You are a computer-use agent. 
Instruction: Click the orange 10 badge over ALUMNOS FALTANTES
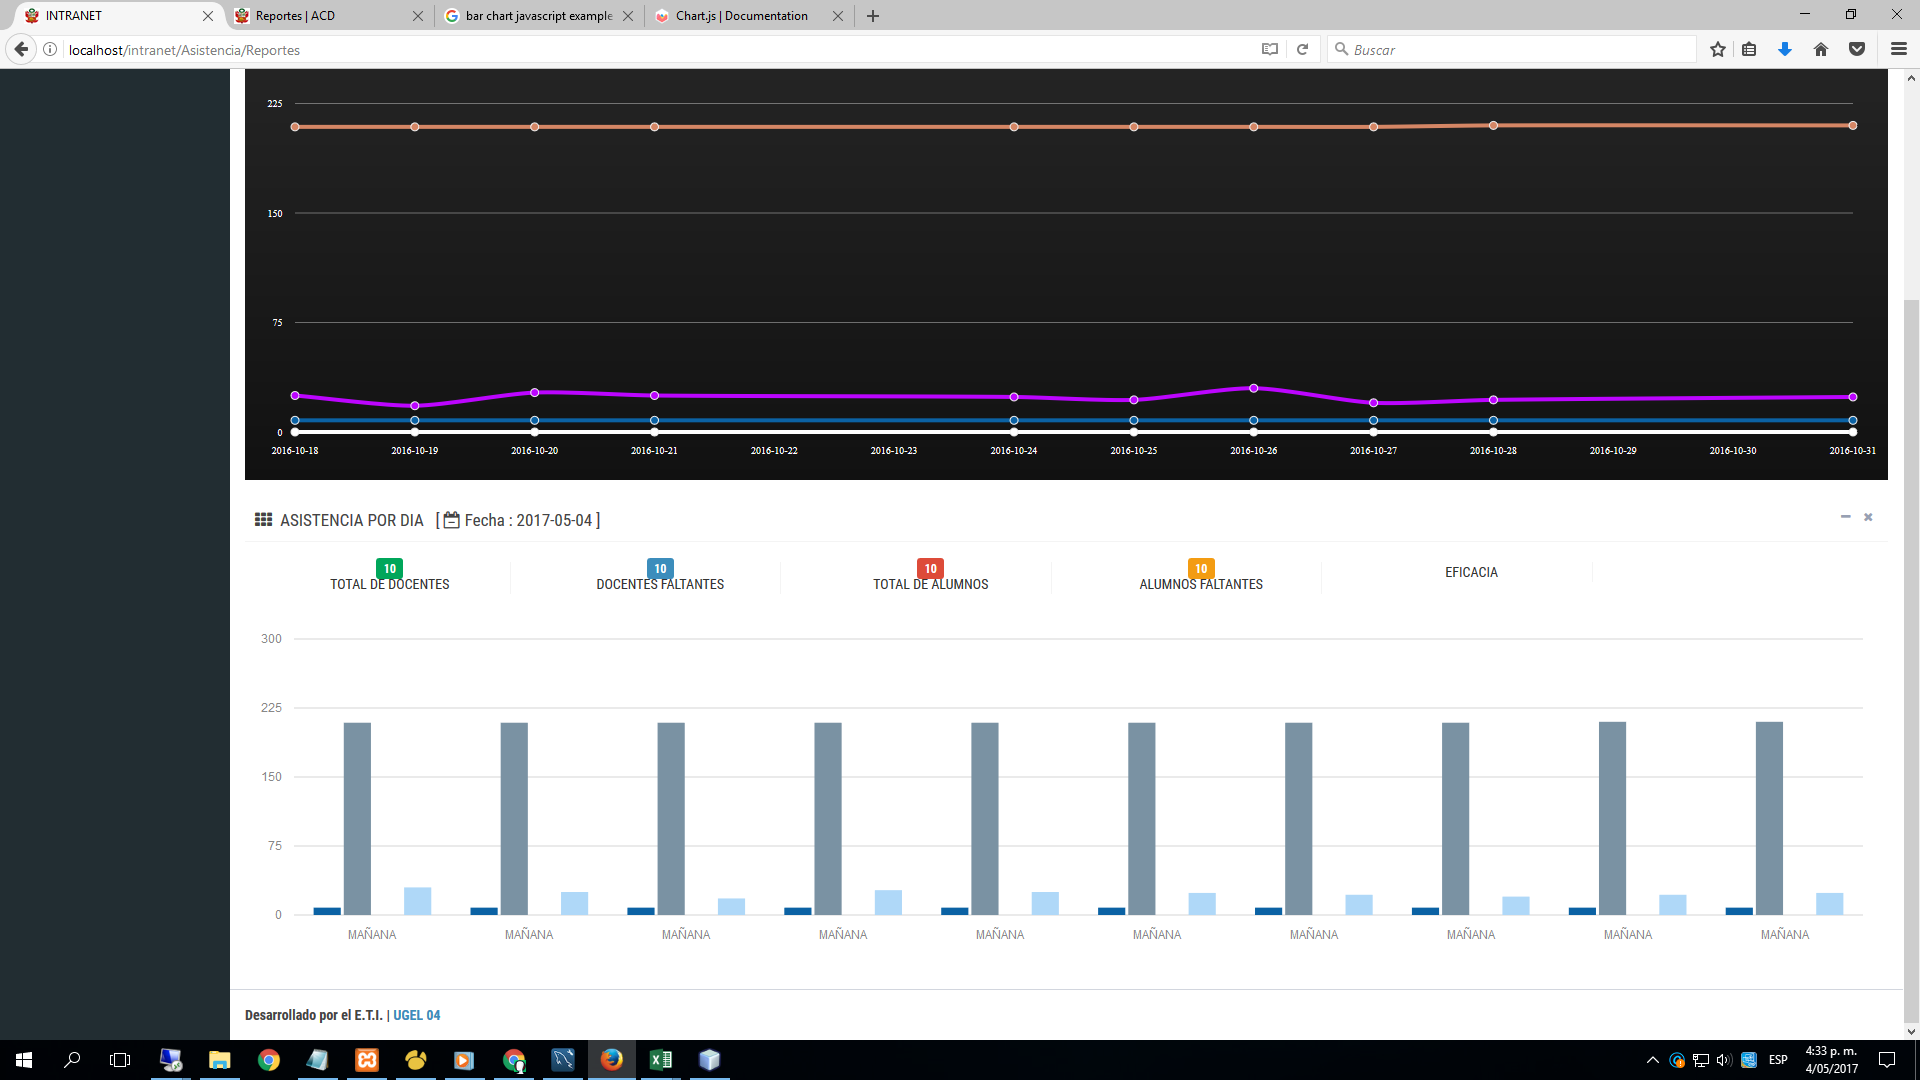pyautogui.click(x=1201, y=568)
